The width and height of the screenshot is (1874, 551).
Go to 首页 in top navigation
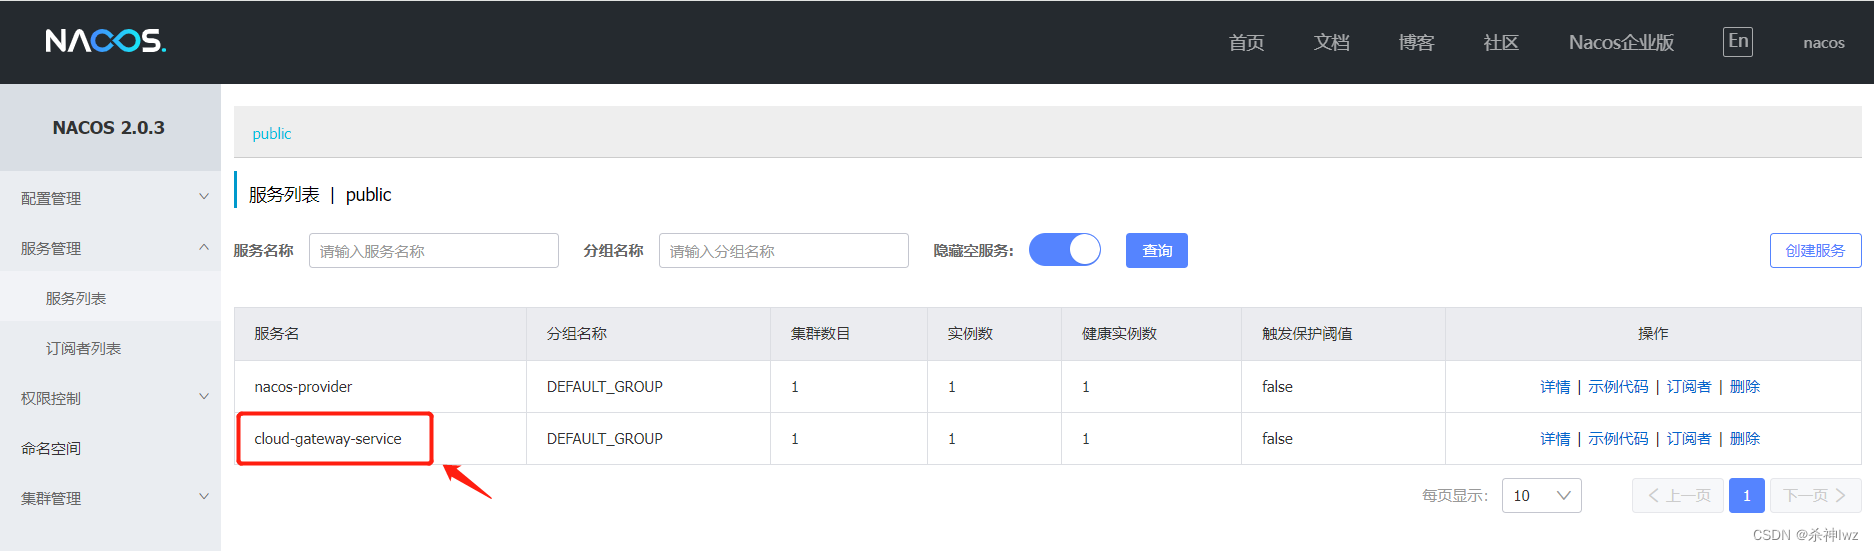point(1246,42)
